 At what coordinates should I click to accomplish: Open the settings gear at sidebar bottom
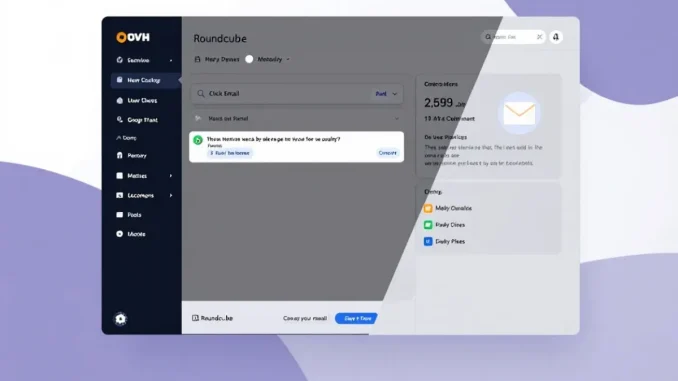[x=121, y=319]
